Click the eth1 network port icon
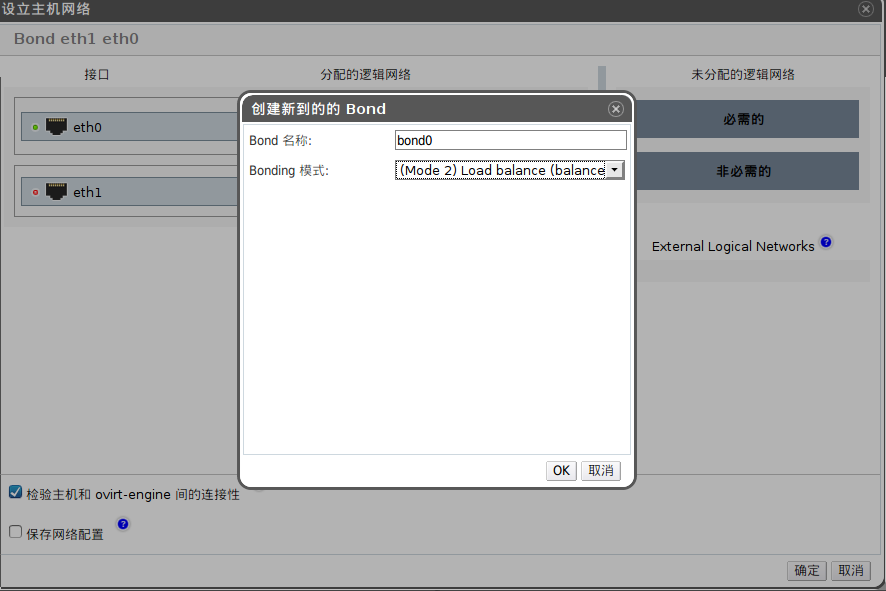The height and width of the screenshot is (591, 886). [57, 192]
